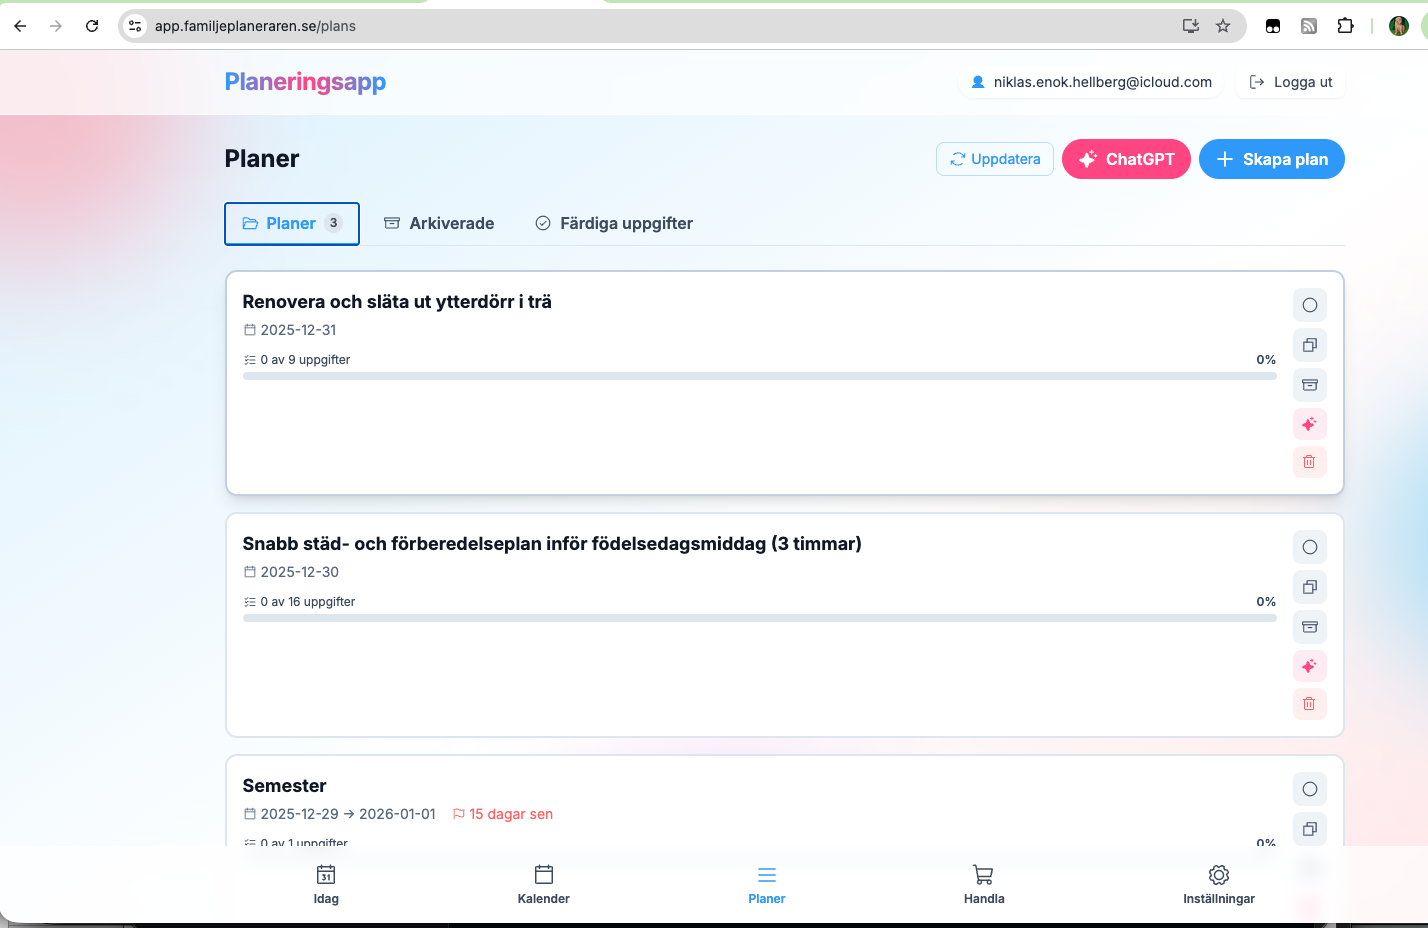Copy the Snabb städ birthday plan
The width and height of the screenshot is (1428, 928).
[x=1309, y=587]
